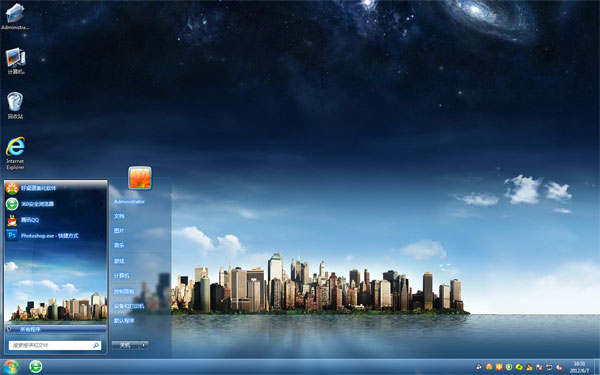Open 图片 in the start menu
Viewport: 600px width, 375px height.
119,231
